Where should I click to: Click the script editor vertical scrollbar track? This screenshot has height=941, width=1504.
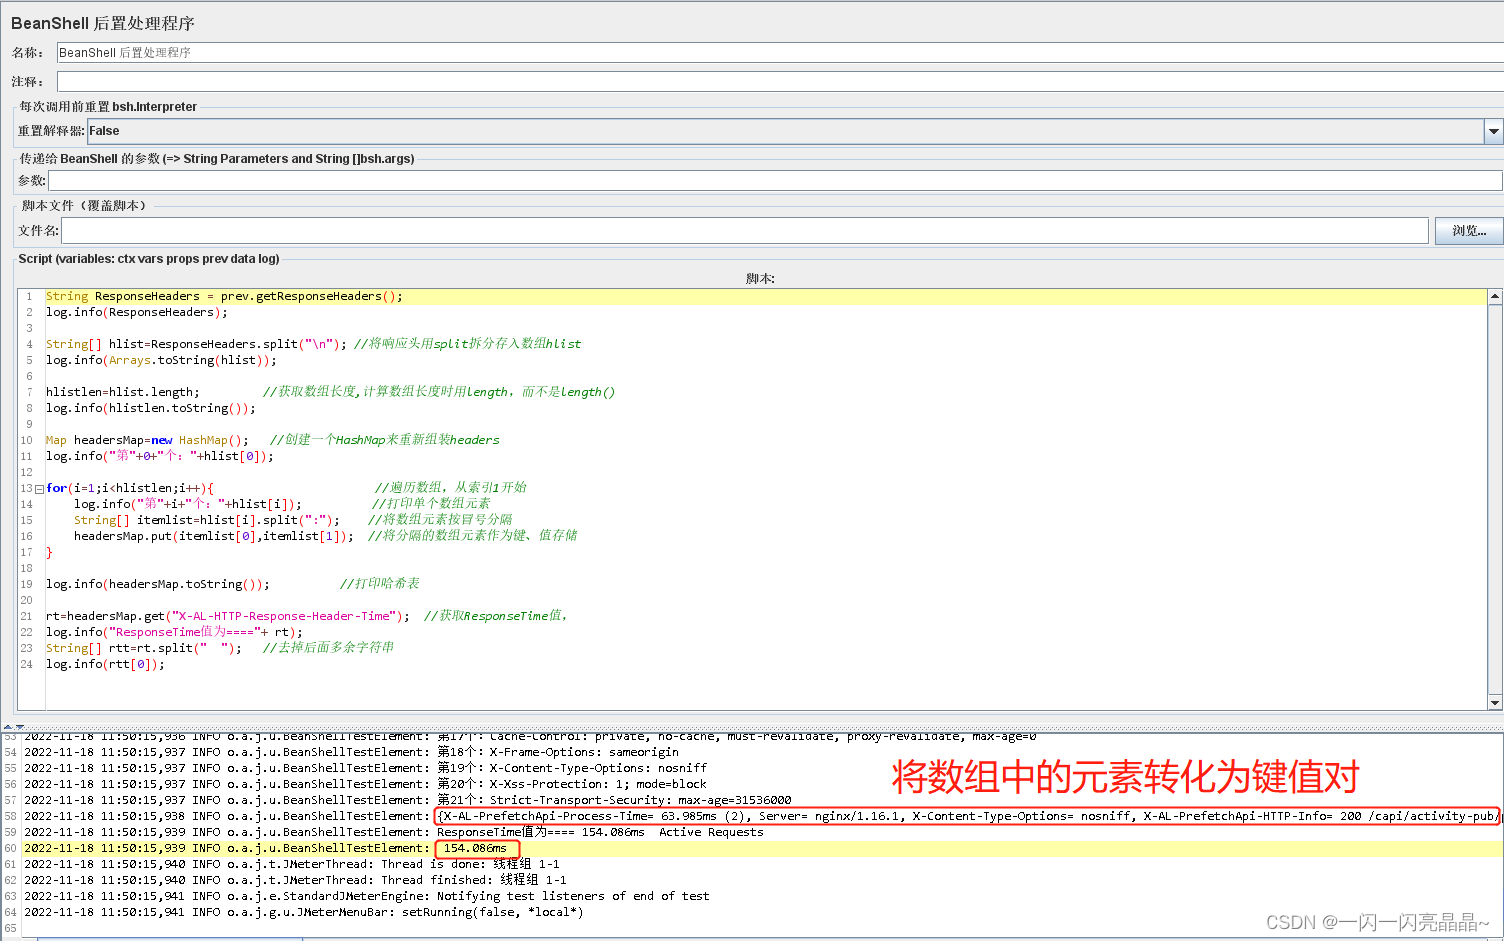[x=1495, y=500]
